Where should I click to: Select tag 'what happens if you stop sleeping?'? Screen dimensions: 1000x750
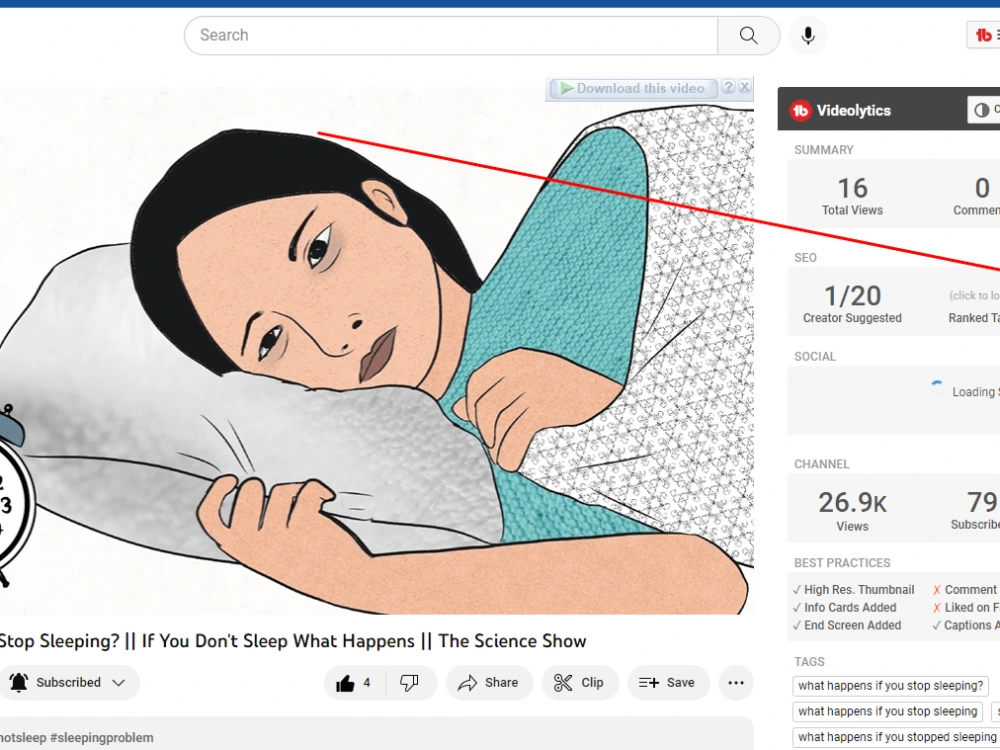[x=890, y=686]
